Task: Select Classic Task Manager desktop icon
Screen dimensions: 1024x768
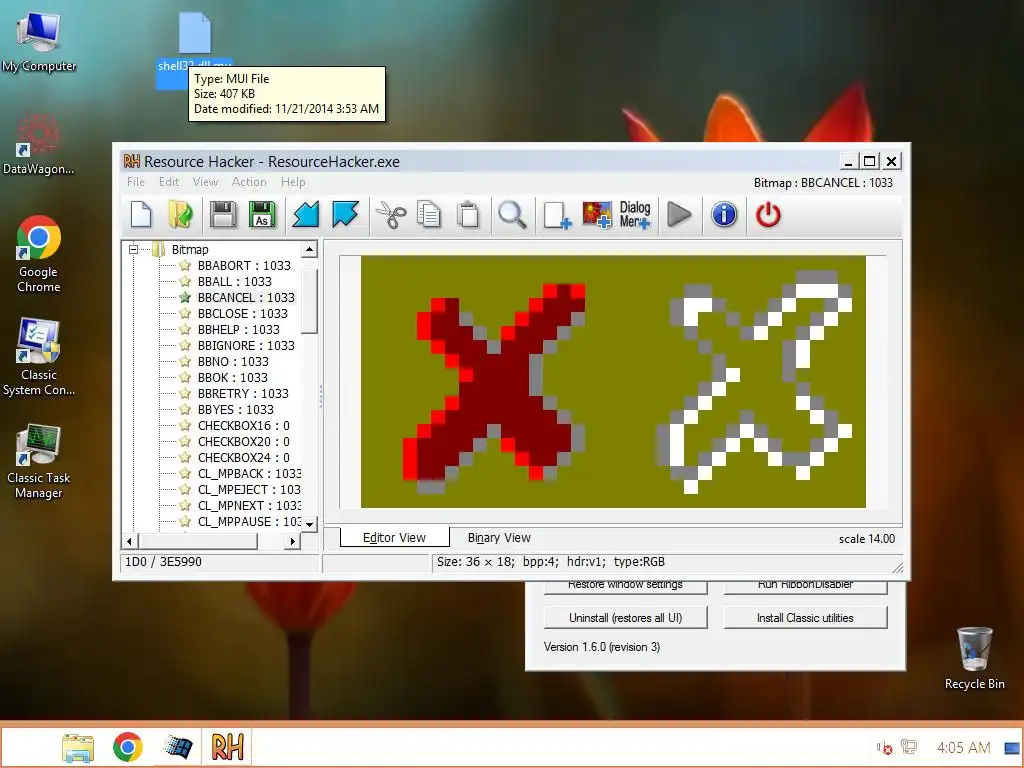Action: point(39,462)
